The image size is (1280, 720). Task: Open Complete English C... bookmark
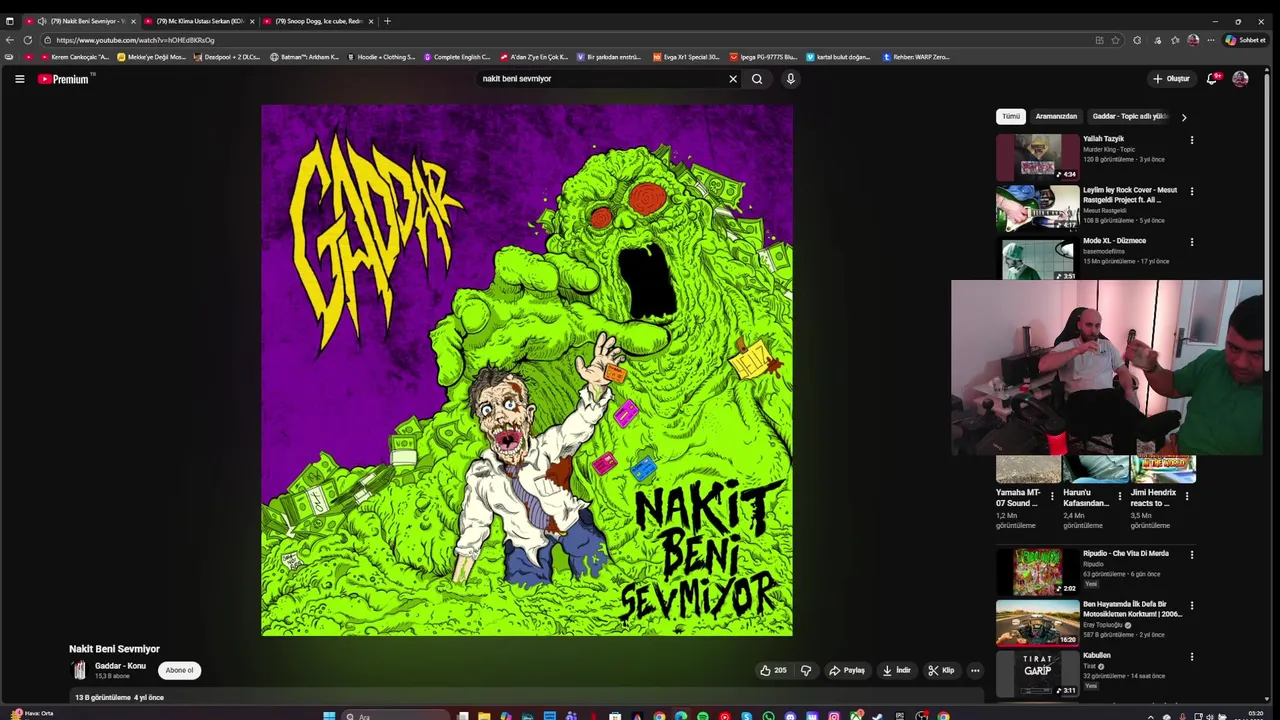coord(458,57)
